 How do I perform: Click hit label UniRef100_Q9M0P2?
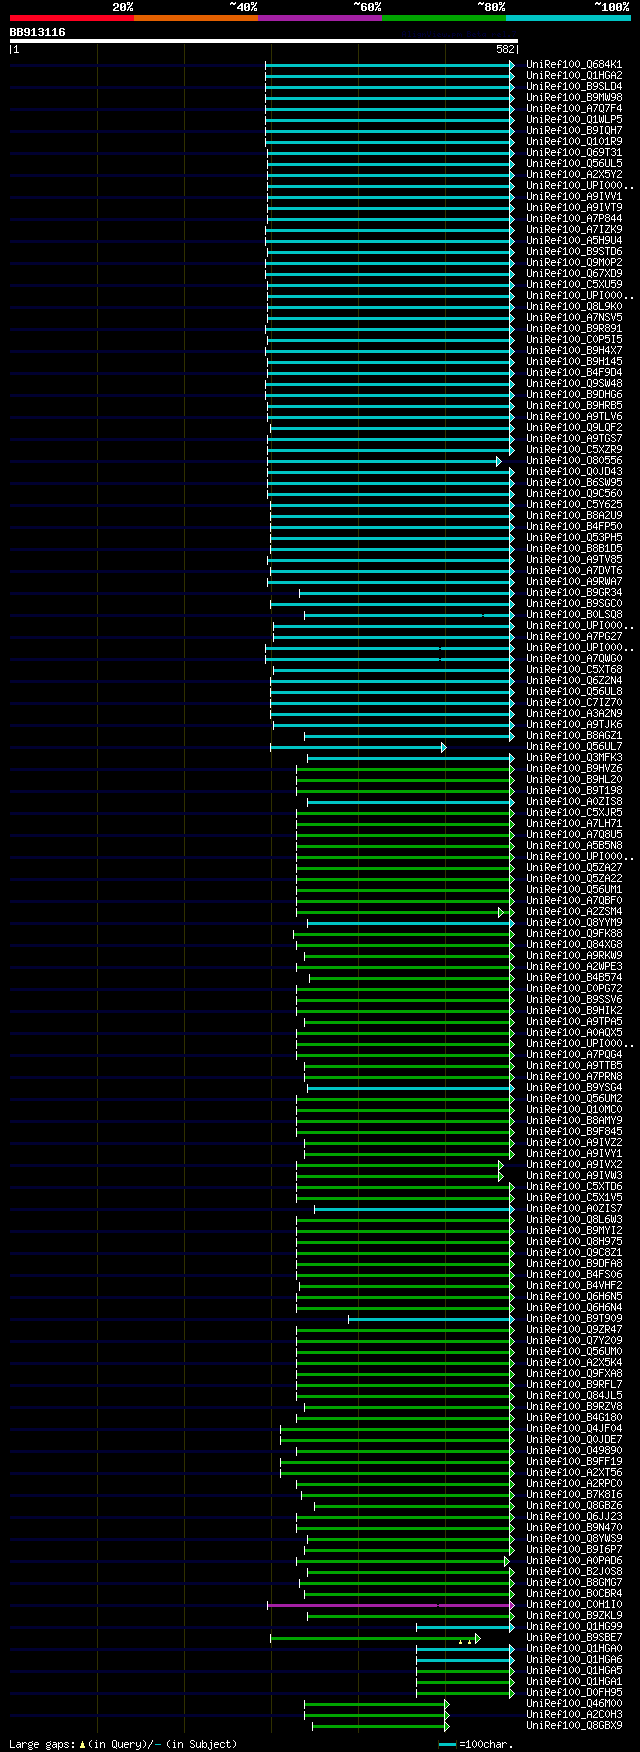[574, 263]
